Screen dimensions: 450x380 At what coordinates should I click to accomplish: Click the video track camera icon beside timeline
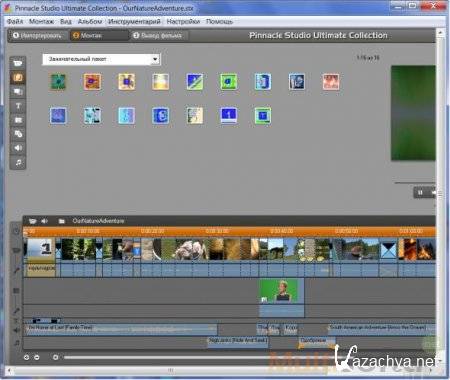click(x=16, y=250)
